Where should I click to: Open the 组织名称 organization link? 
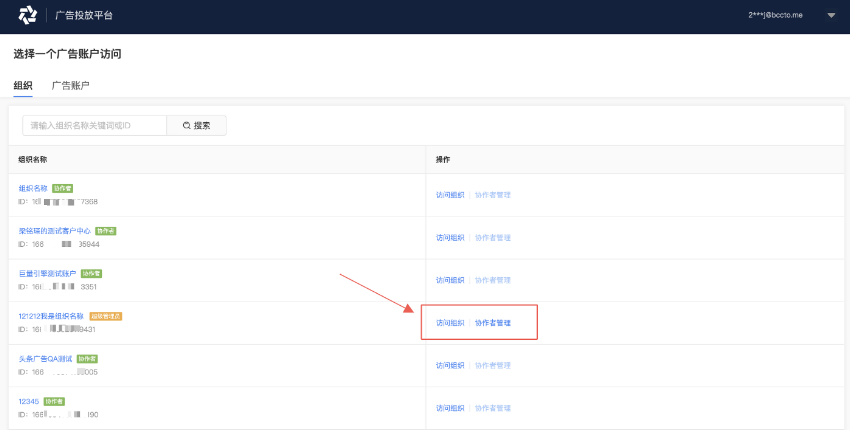33,188
